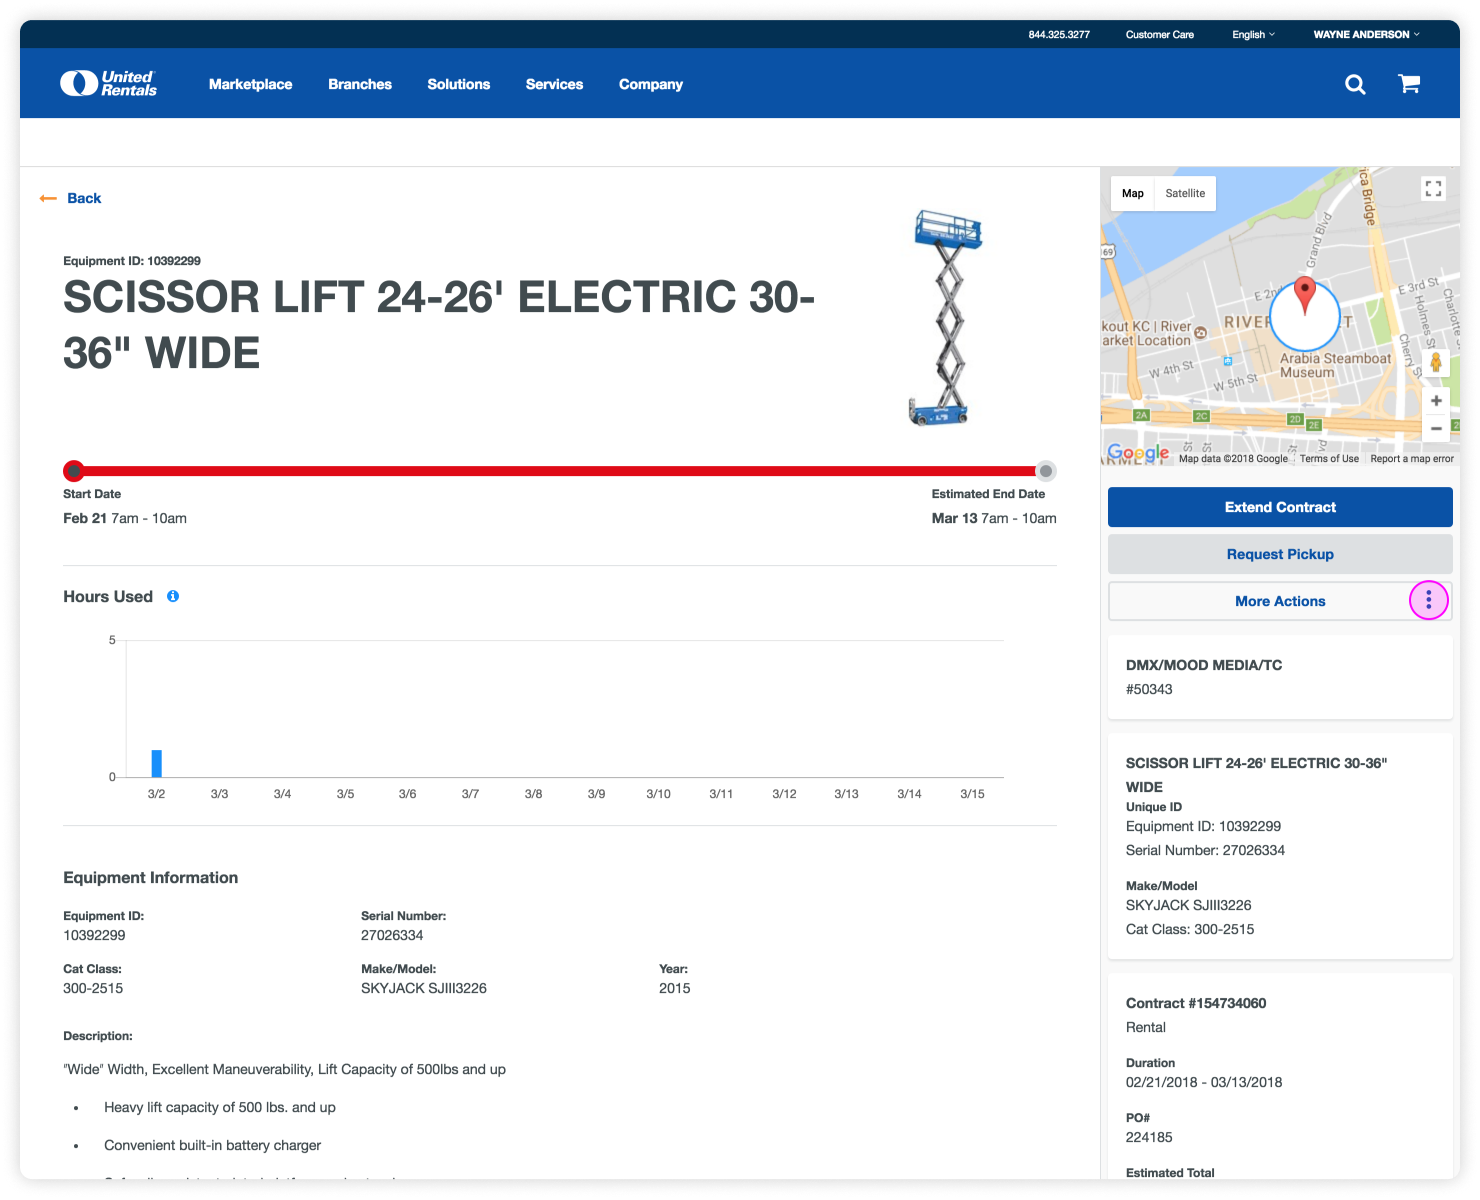The width and height of the screenshot is (1480, 1200).
Task: Open the Solutions menu
Action: (458, 84)
